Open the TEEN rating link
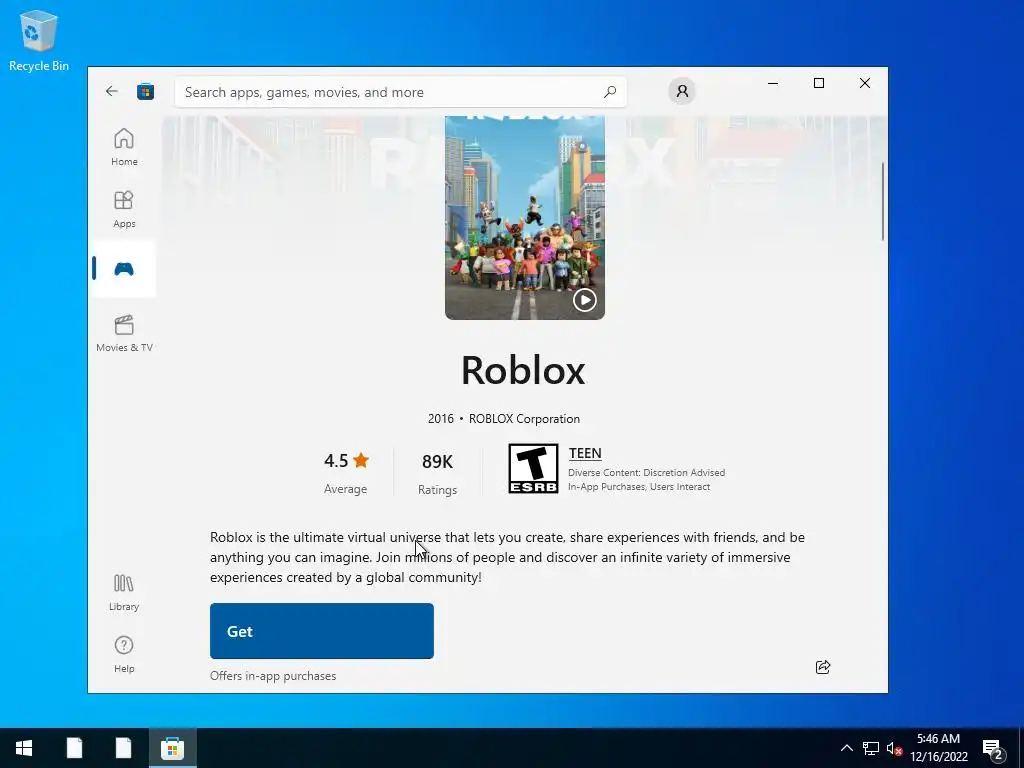This screenshot has width=1024, height=768. [585, 453]
